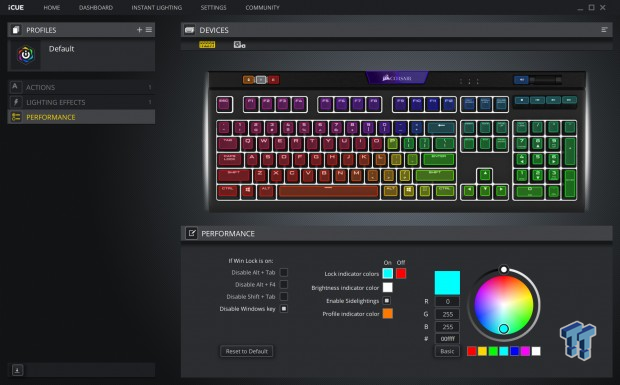Open the Settings menu
Viewport: 620px width, 385px height.
point(214,8)
